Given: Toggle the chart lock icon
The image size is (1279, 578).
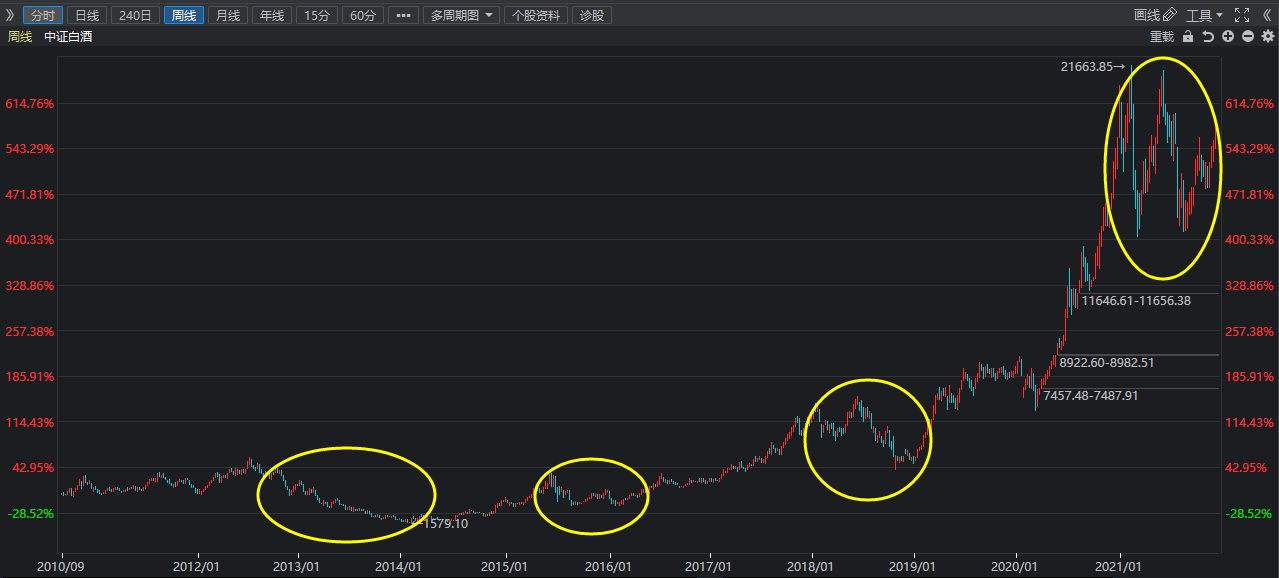Looking at the screenshot, I should [1188, 36].
